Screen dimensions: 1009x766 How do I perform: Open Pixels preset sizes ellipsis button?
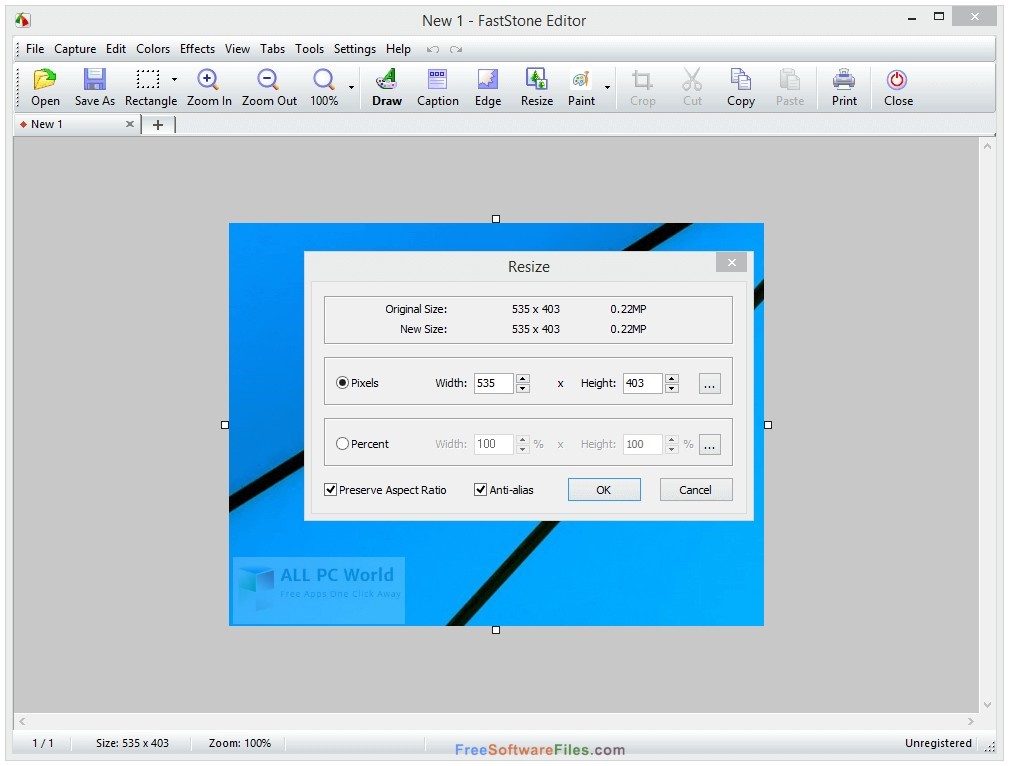click(710, 384)
